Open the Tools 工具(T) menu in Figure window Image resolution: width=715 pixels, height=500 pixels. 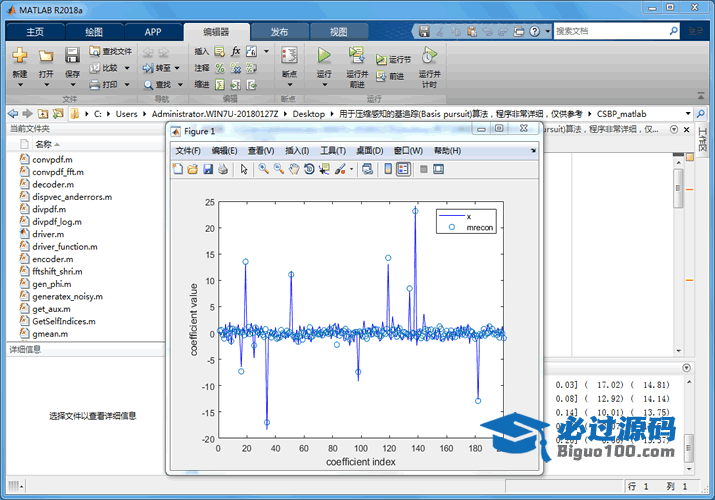tap(332, 150)
